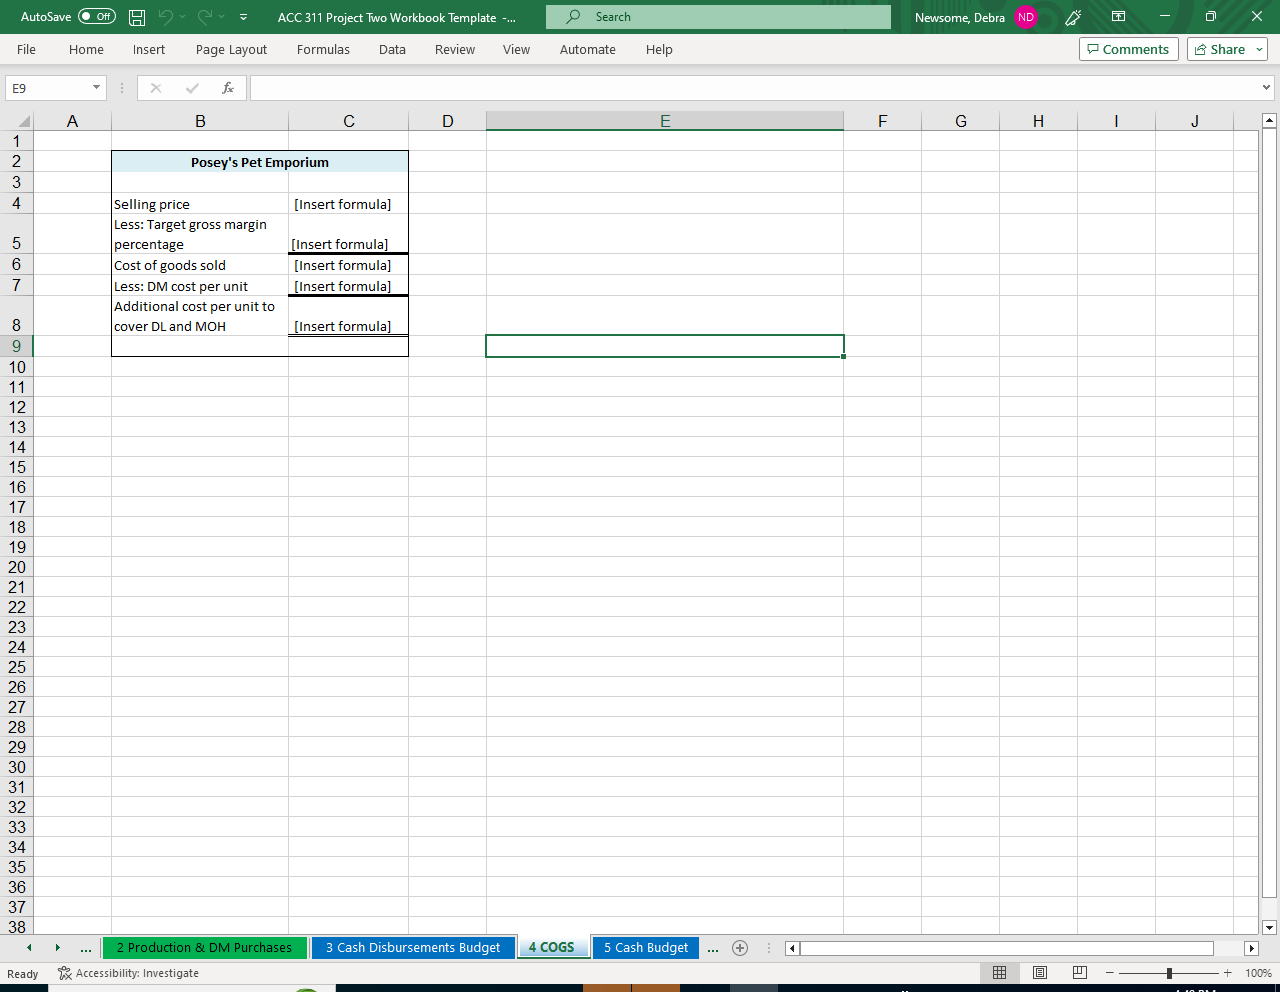Image resolution: width=1280 pixels, height=992 pixels.
Task: Select Less: DM cost per unit cell
Action: [x=200, y=286]
